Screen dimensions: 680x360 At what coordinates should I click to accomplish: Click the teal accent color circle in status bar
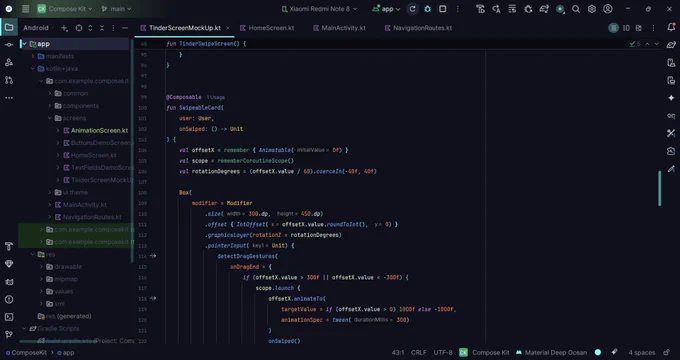tap(598, 353)
